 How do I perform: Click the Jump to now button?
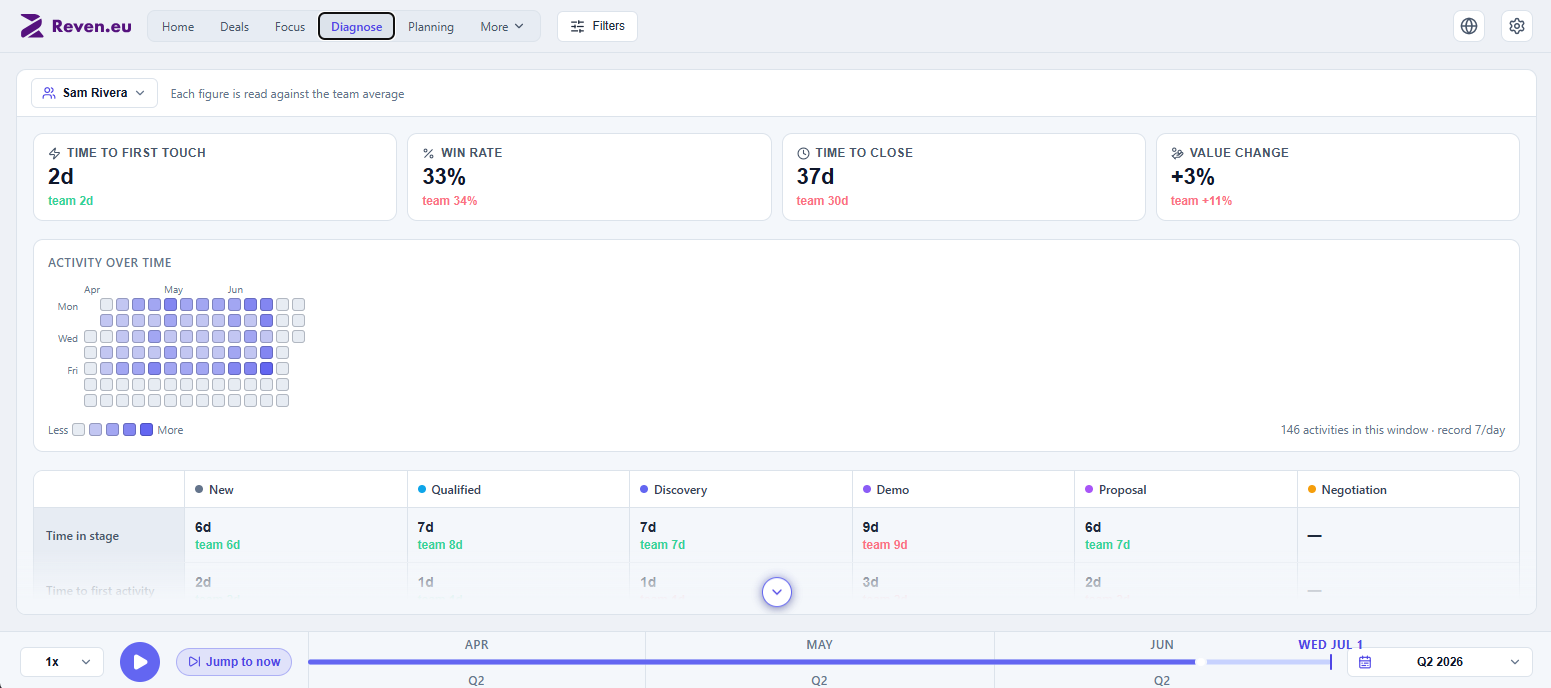tap(234, 662)
